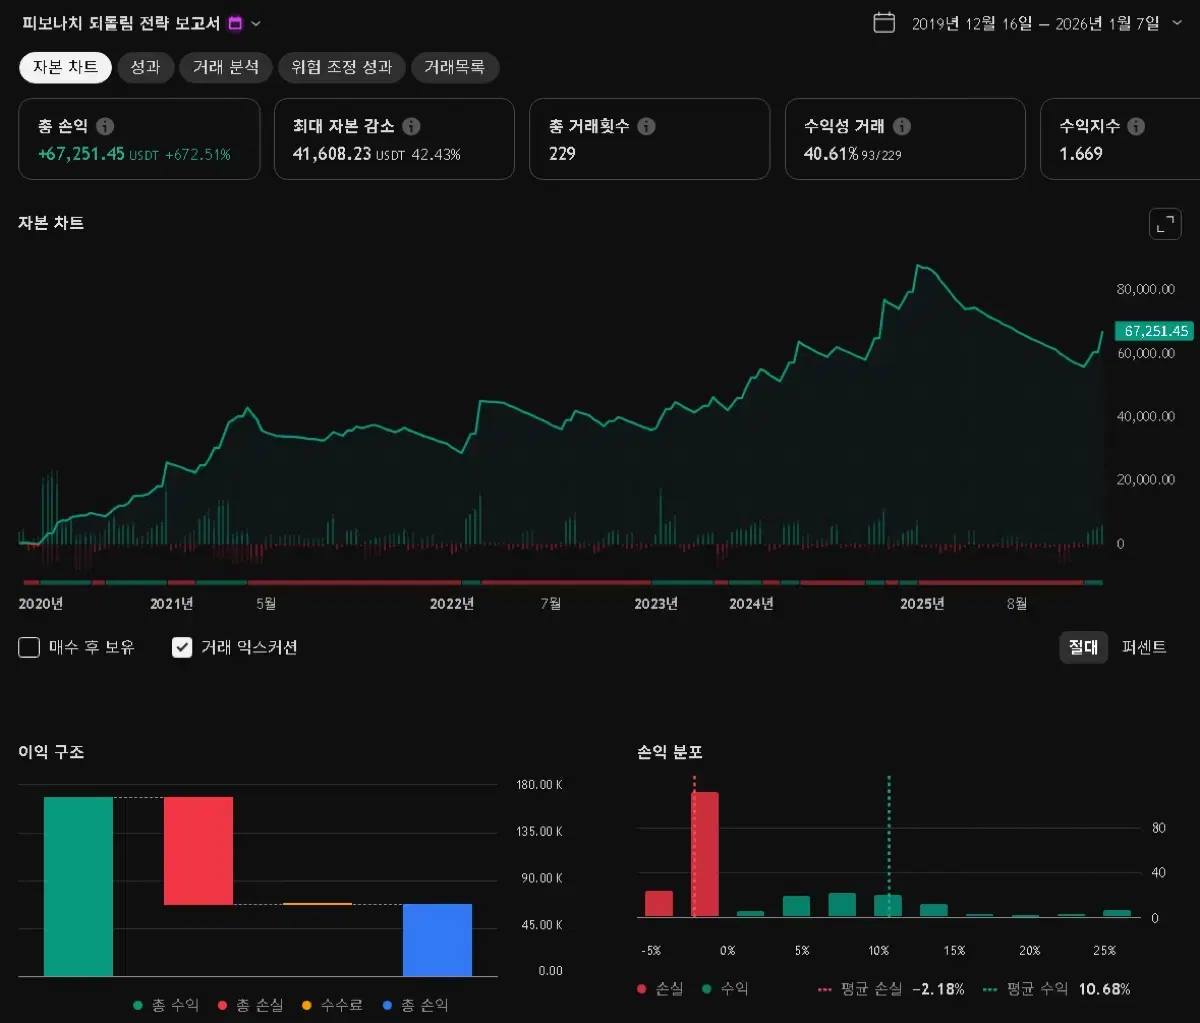Screen dimensions: 1200x1023
Task: Uncheck the 거래 익스커션 checkbox
Action: coord(182,647)
